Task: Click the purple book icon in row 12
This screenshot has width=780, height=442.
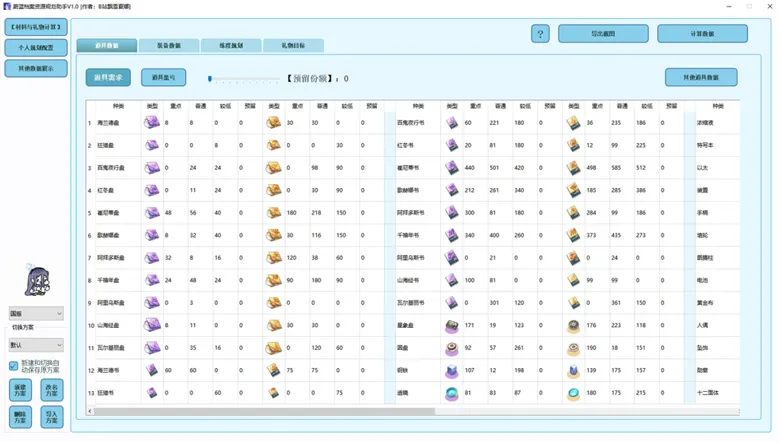Action: (x=152, y=370)
